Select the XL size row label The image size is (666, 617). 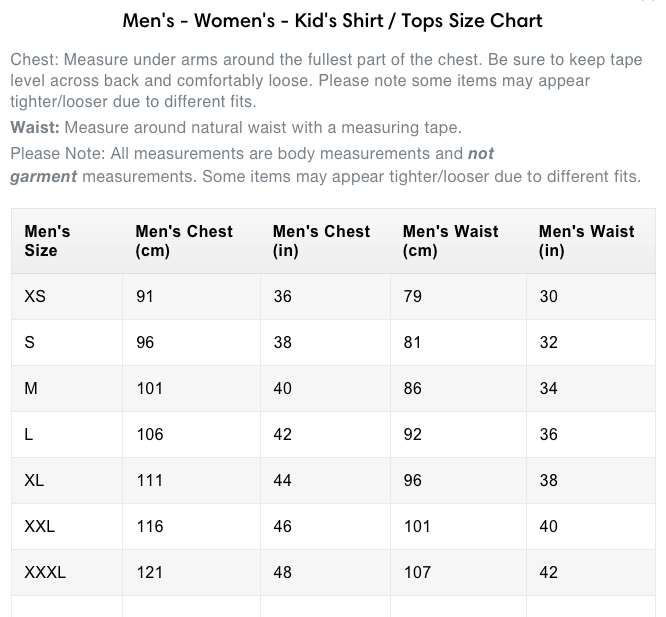(x=35, y=480)
